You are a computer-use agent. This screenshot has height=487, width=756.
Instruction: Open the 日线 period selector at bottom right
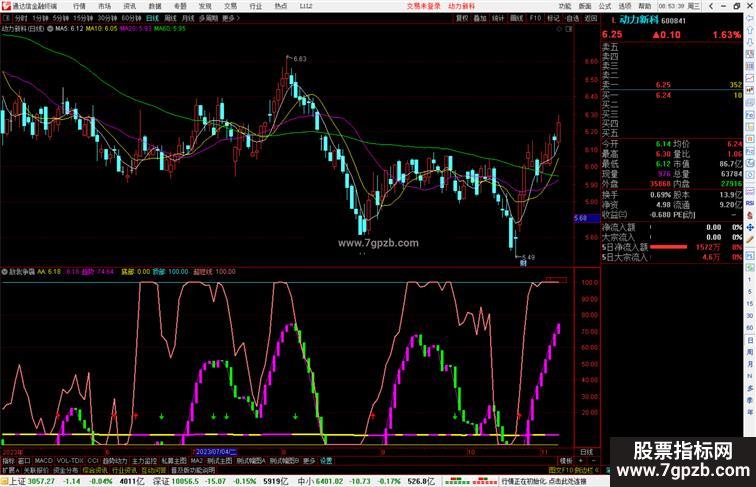[x=587, y=452]
